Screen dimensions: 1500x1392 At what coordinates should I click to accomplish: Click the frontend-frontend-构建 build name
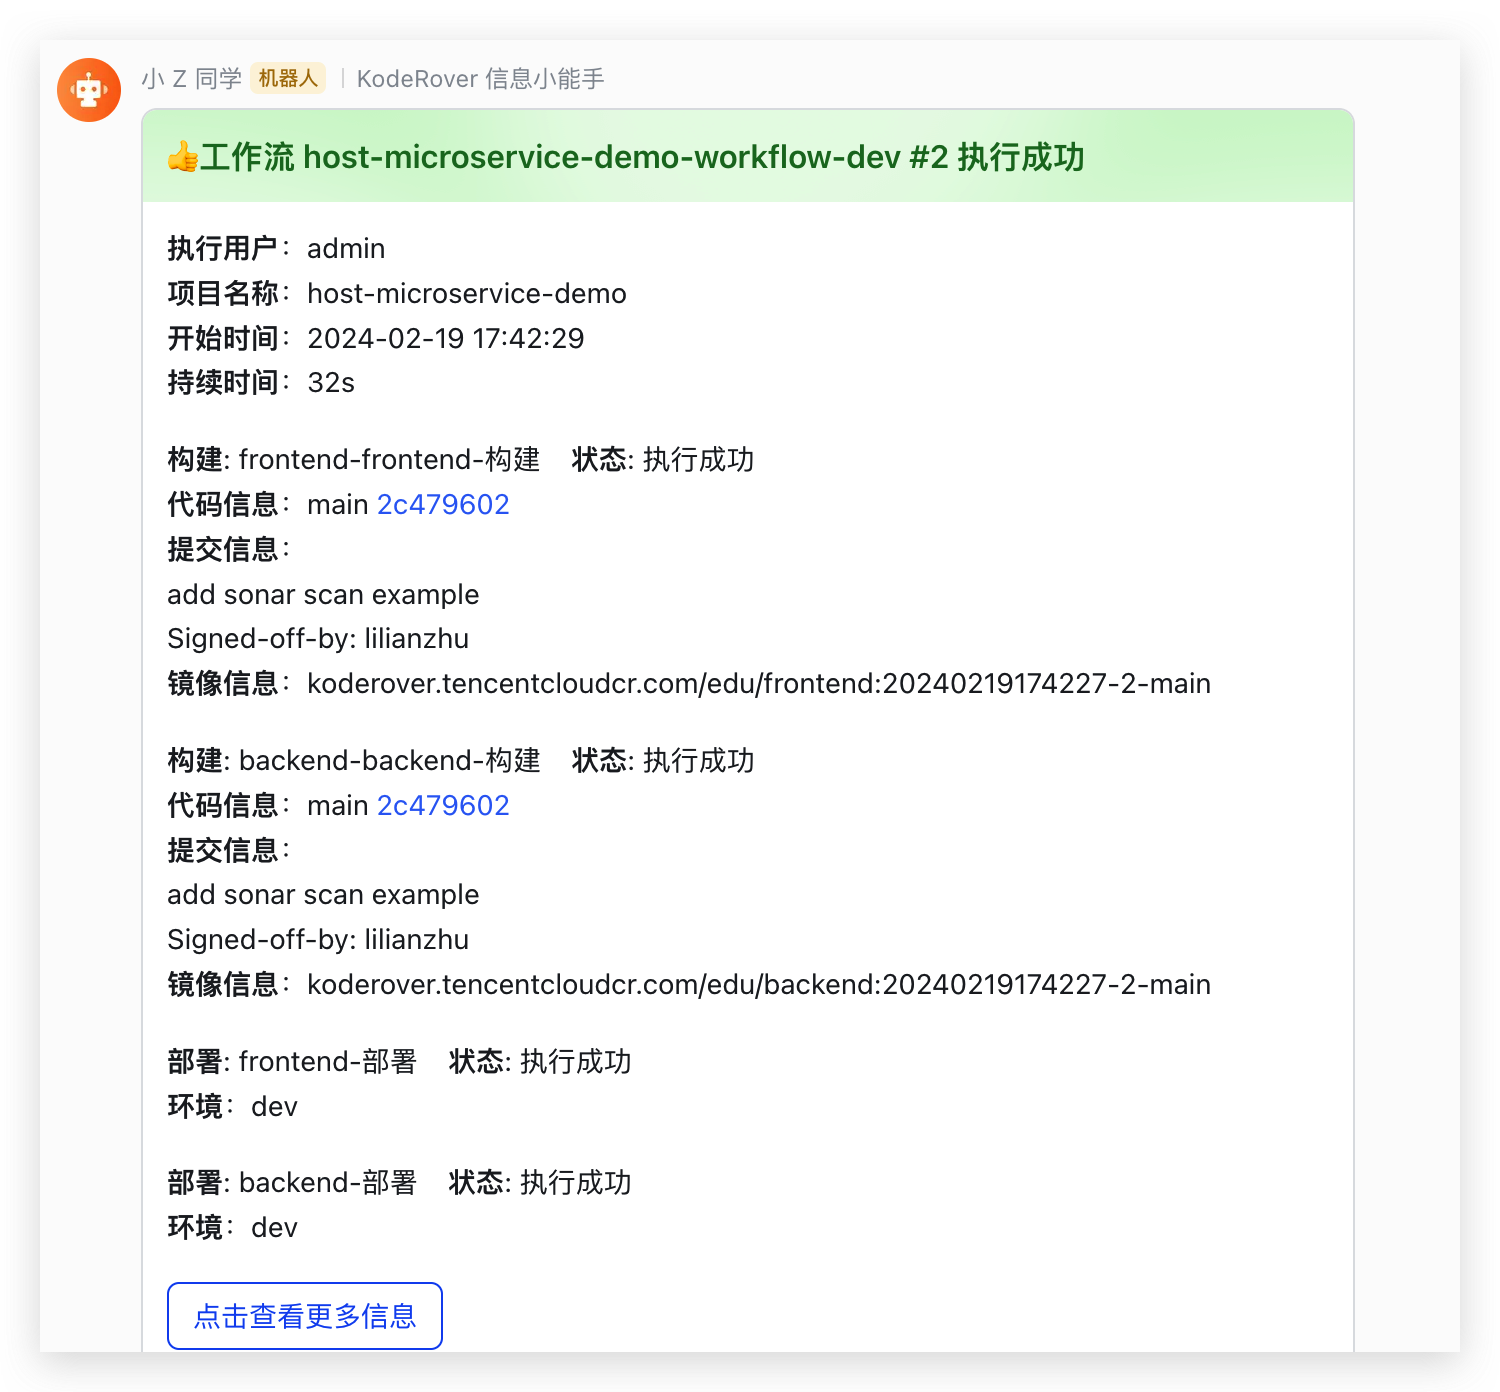coord(389,459)
